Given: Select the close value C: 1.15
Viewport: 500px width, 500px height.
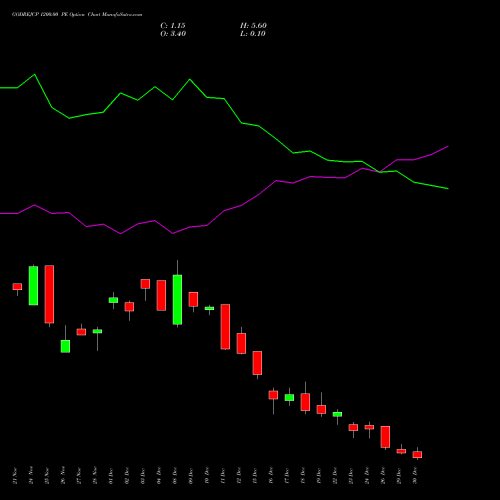Looking at the screenshot, I should [173, 26].
